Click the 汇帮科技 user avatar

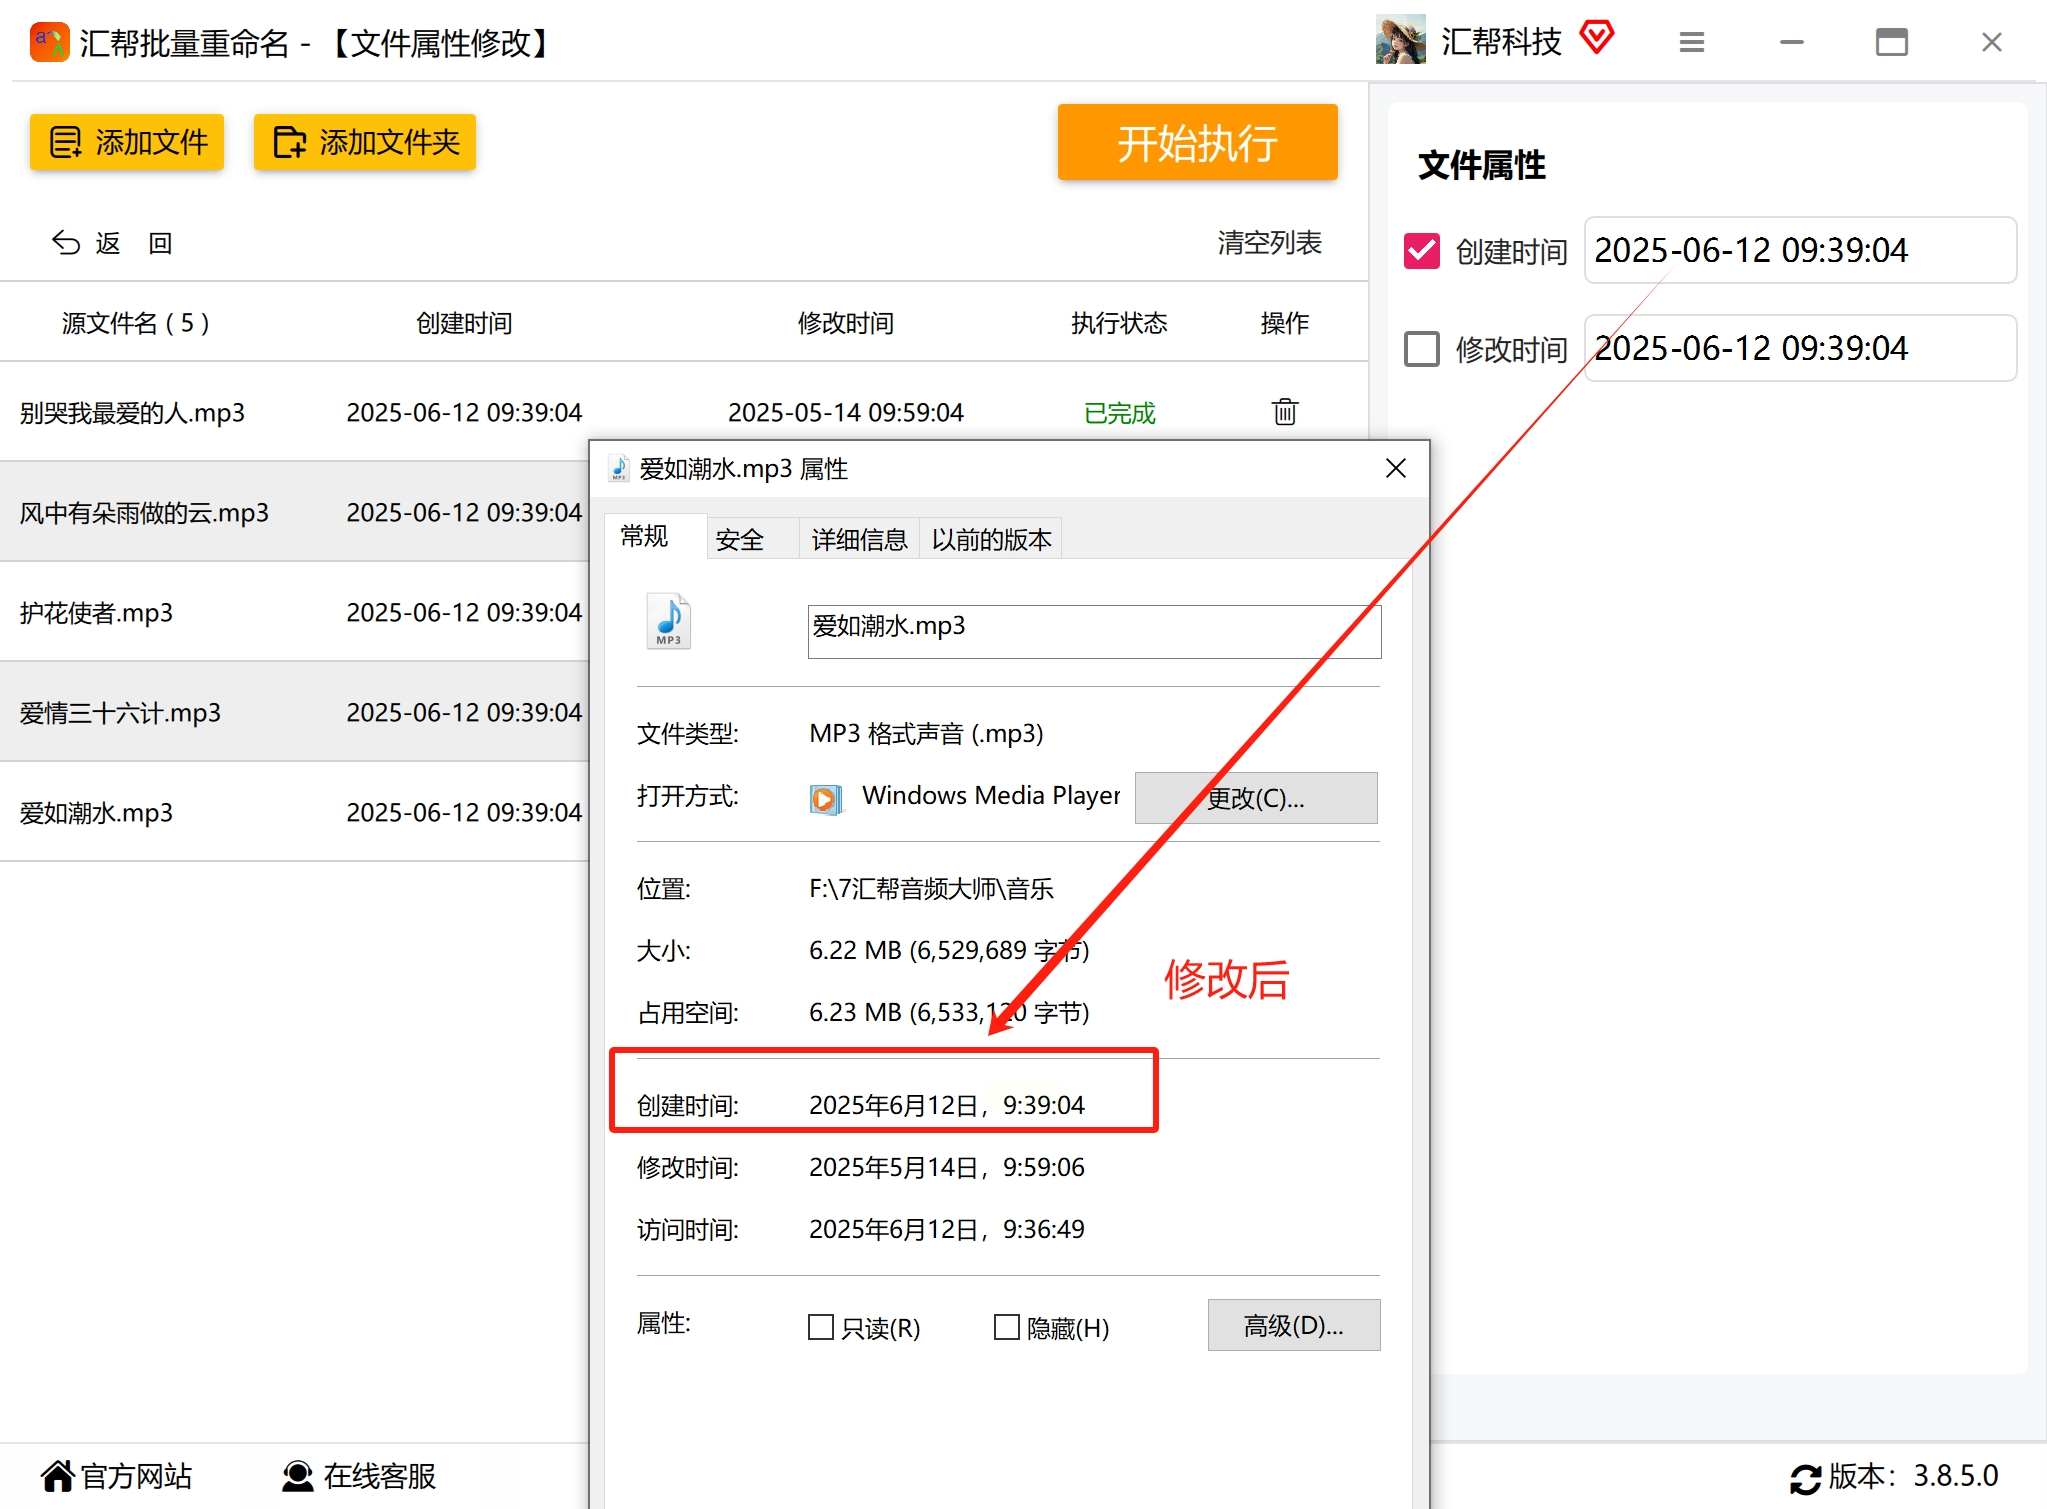tap(1400, 41)
